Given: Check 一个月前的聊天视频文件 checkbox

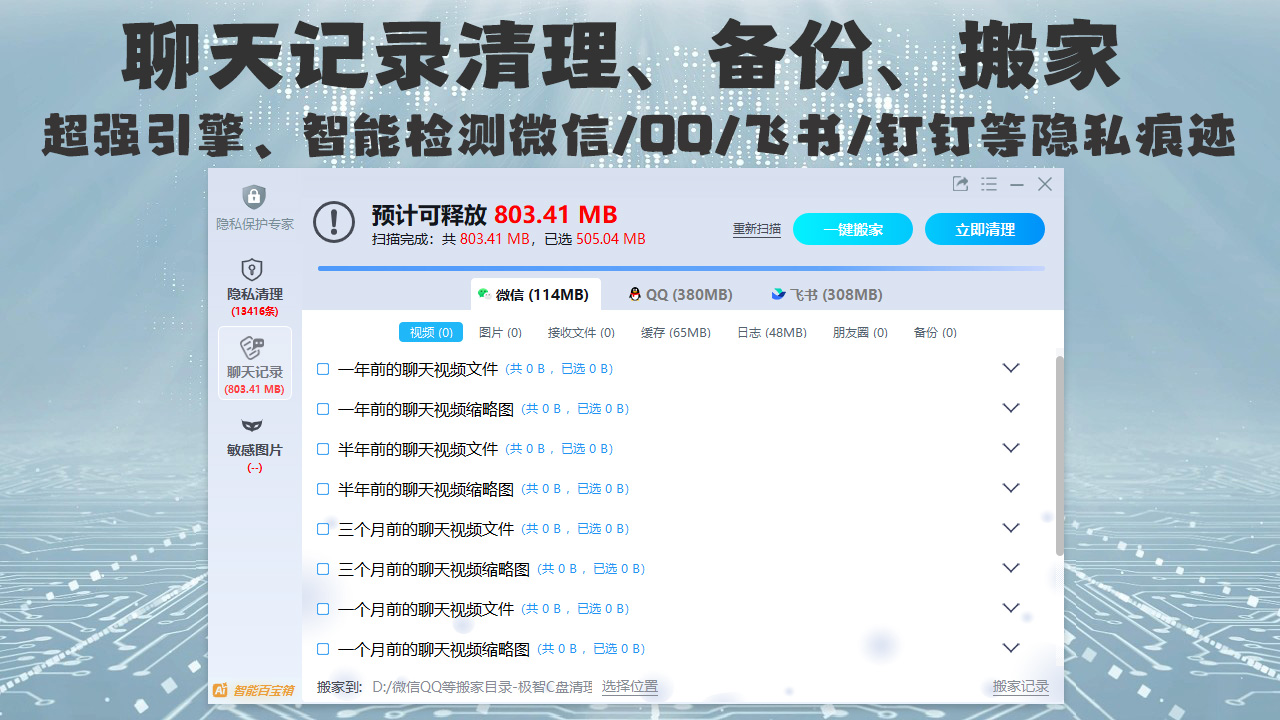Looking at the screenshot, I should tap(323, 609).
